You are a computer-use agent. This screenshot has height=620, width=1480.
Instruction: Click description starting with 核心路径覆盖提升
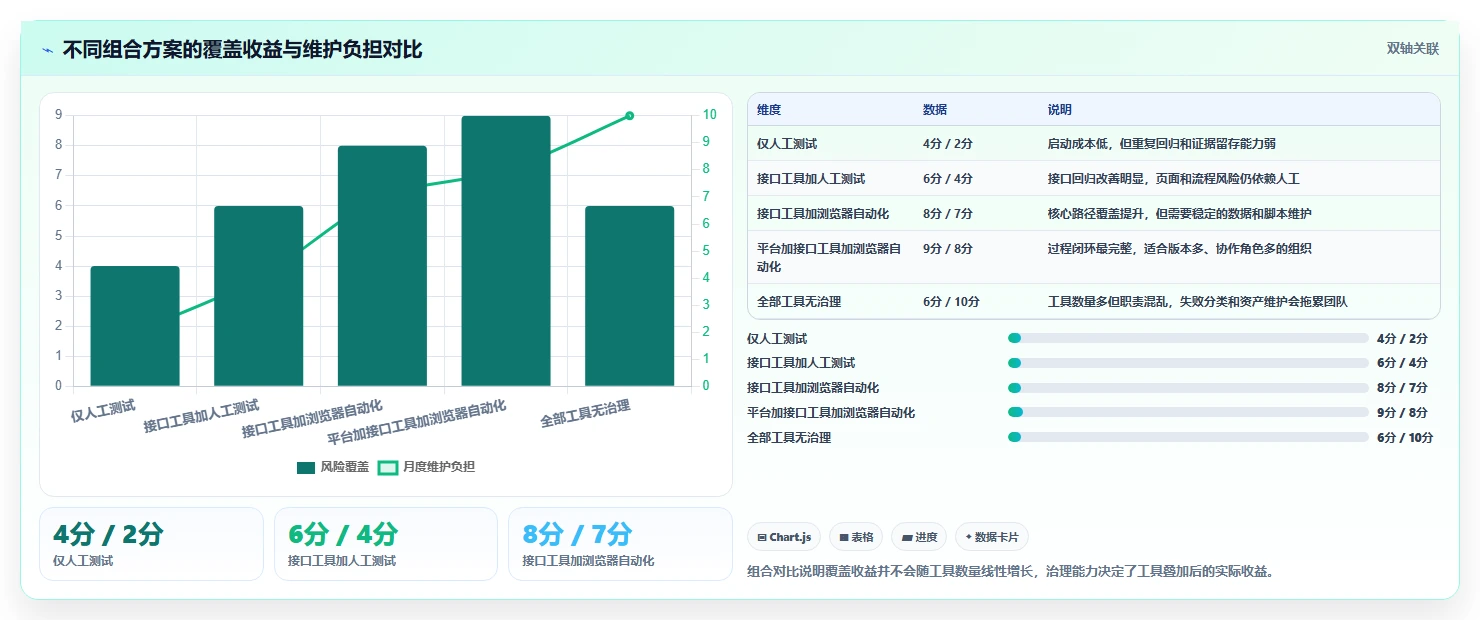coord(1180,214)
